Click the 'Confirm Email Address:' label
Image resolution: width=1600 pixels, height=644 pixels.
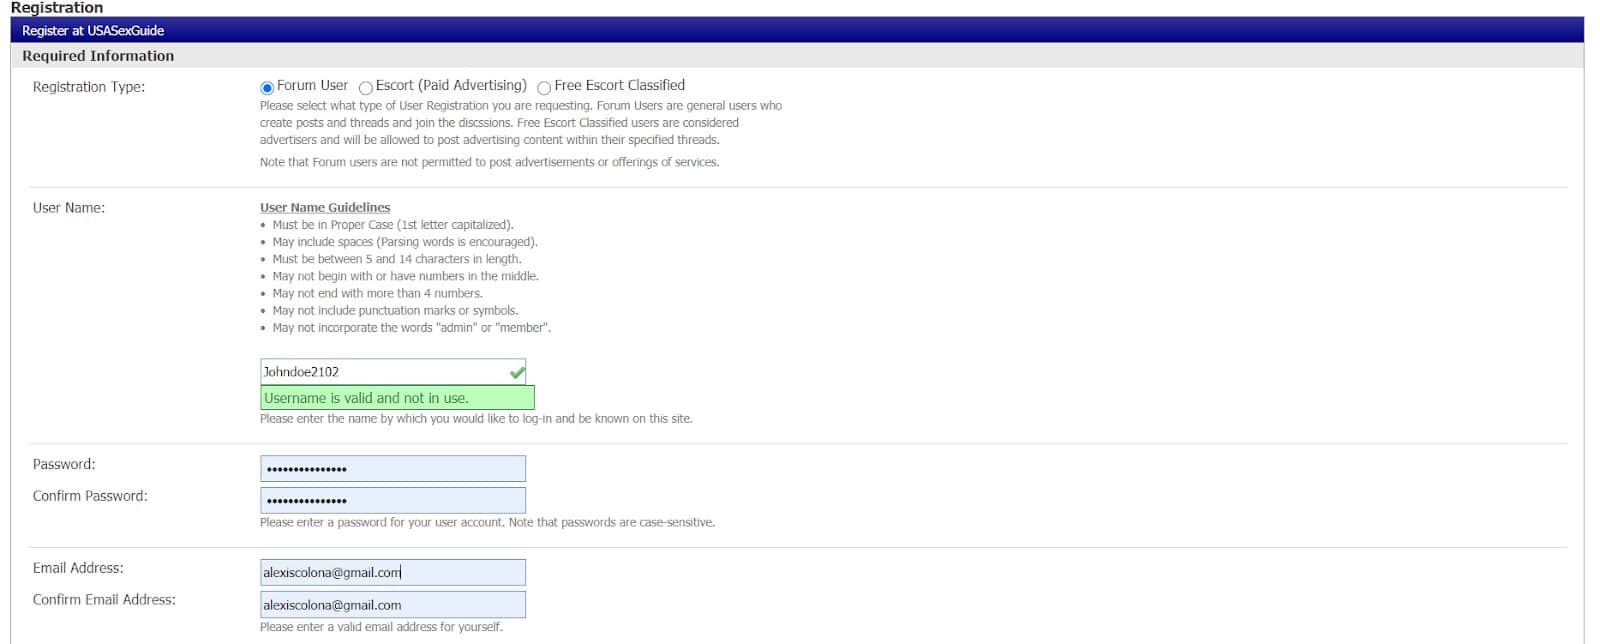click(x=104, y=600)
